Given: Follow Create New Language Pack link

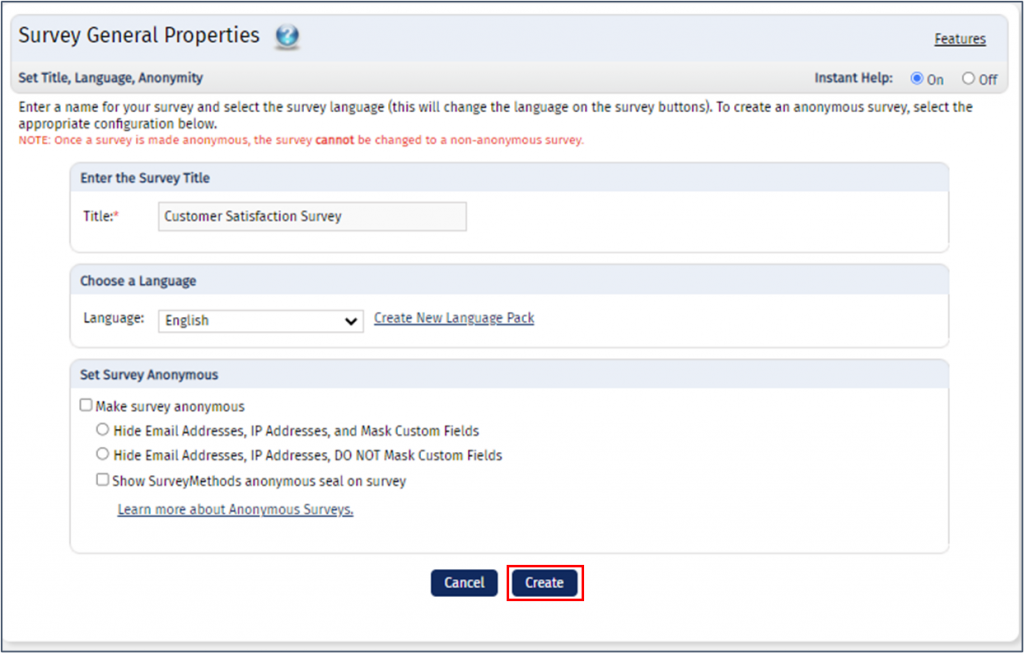Looking at the screenshot, I should [454, 318].
